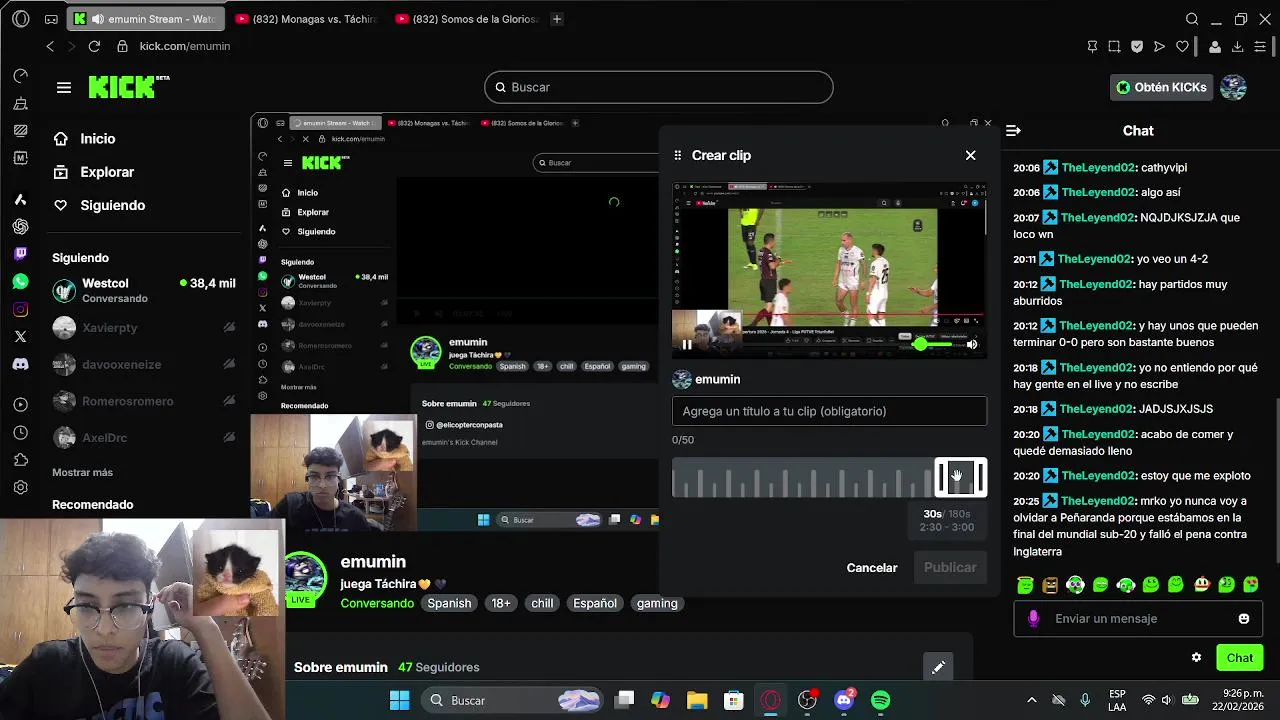
Task: Open chat settings gear icon
Action: [1196, 658]
